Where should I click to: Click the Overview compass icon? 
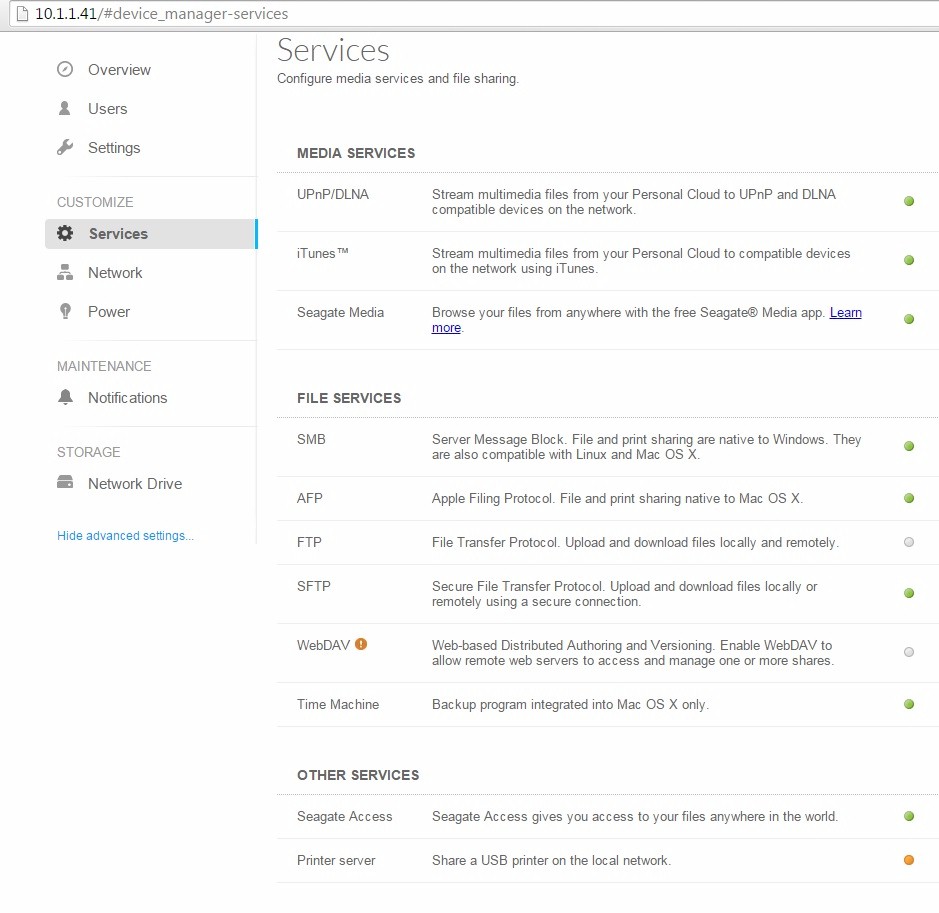(65, 69)
